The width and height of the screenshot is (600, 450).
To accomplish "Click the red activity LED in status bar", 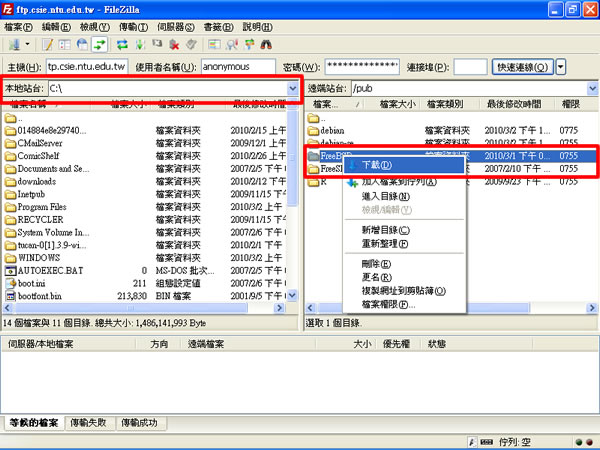I will point(589,442).
